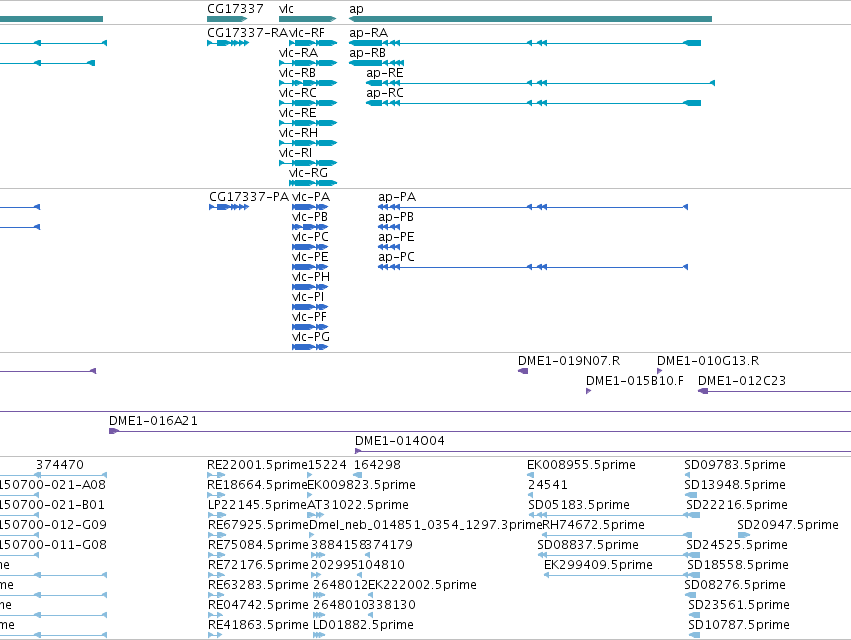This screenshot has height=640, width=851.
Task: Click EST LP22145.5prime
Action: [257, 505]
